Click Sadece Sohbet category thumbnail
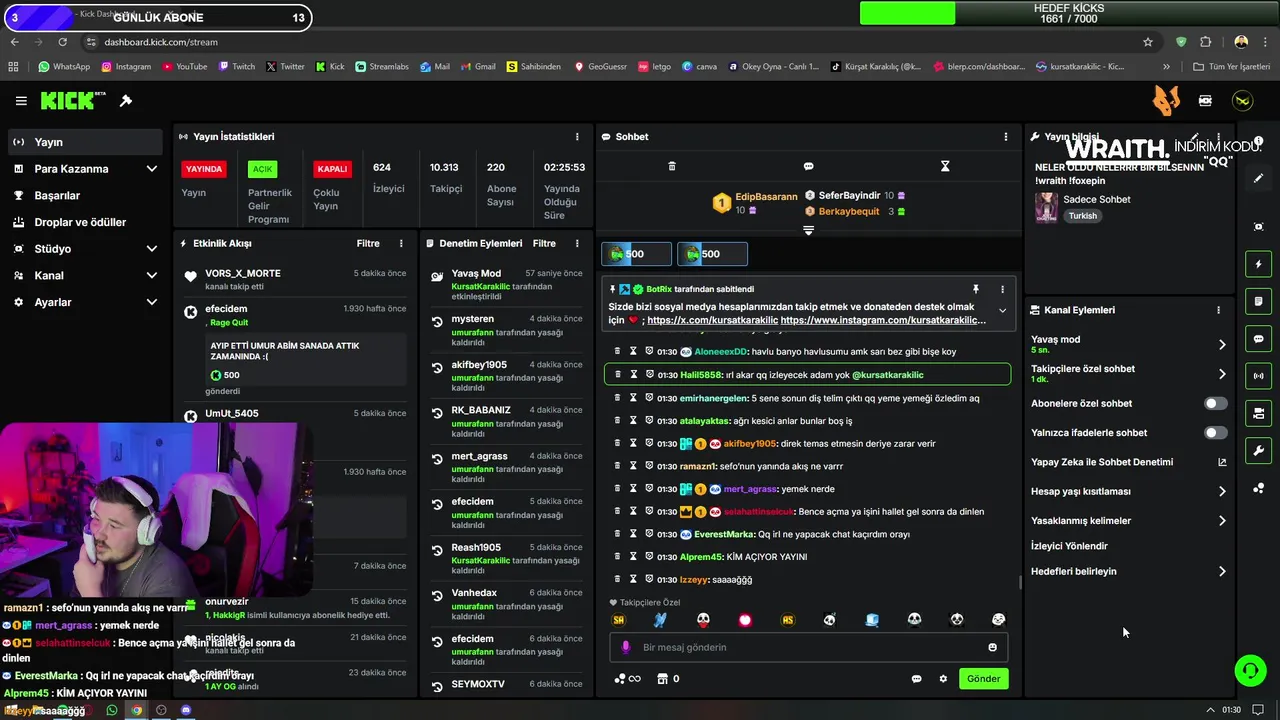This screenshot has height=720, width=1280. click(x=1046, y=207)
